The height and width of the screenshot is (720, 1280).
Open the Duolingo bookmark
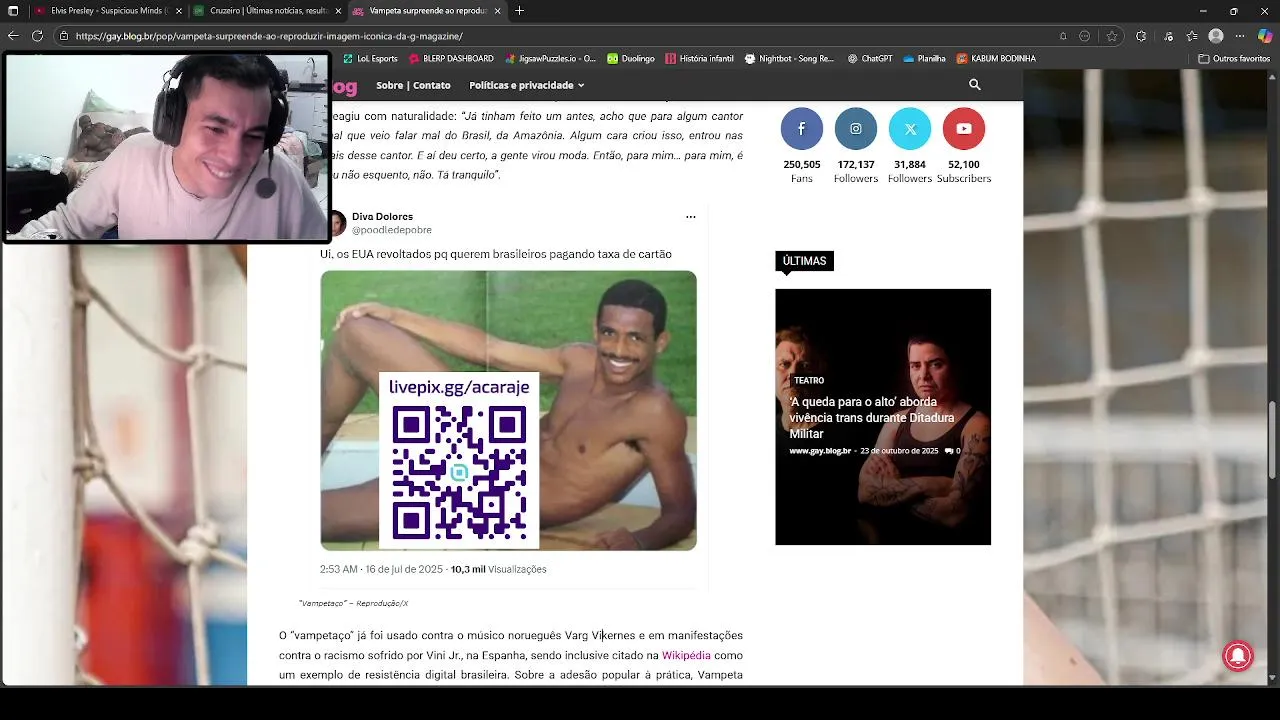tap(631, 59)
